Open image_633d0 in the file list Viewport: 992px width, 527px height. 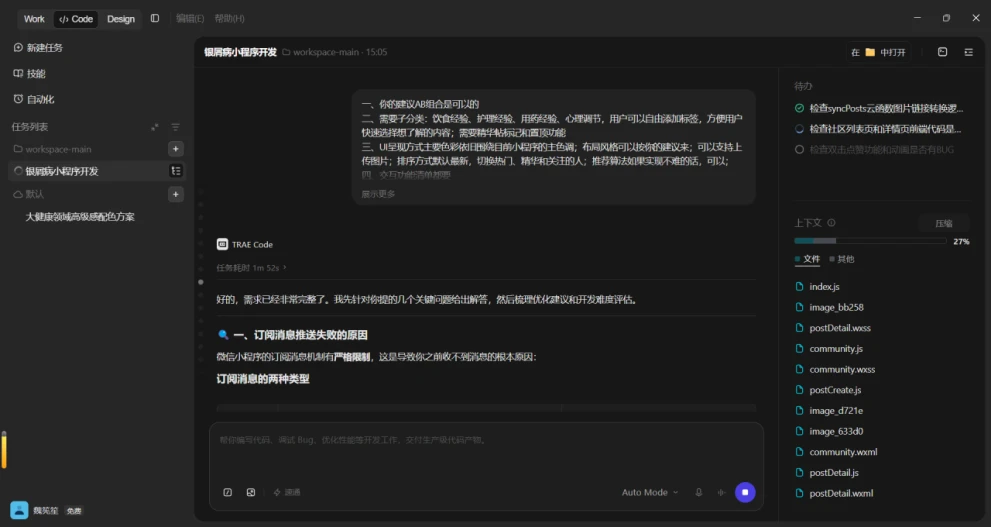[836, 431]
